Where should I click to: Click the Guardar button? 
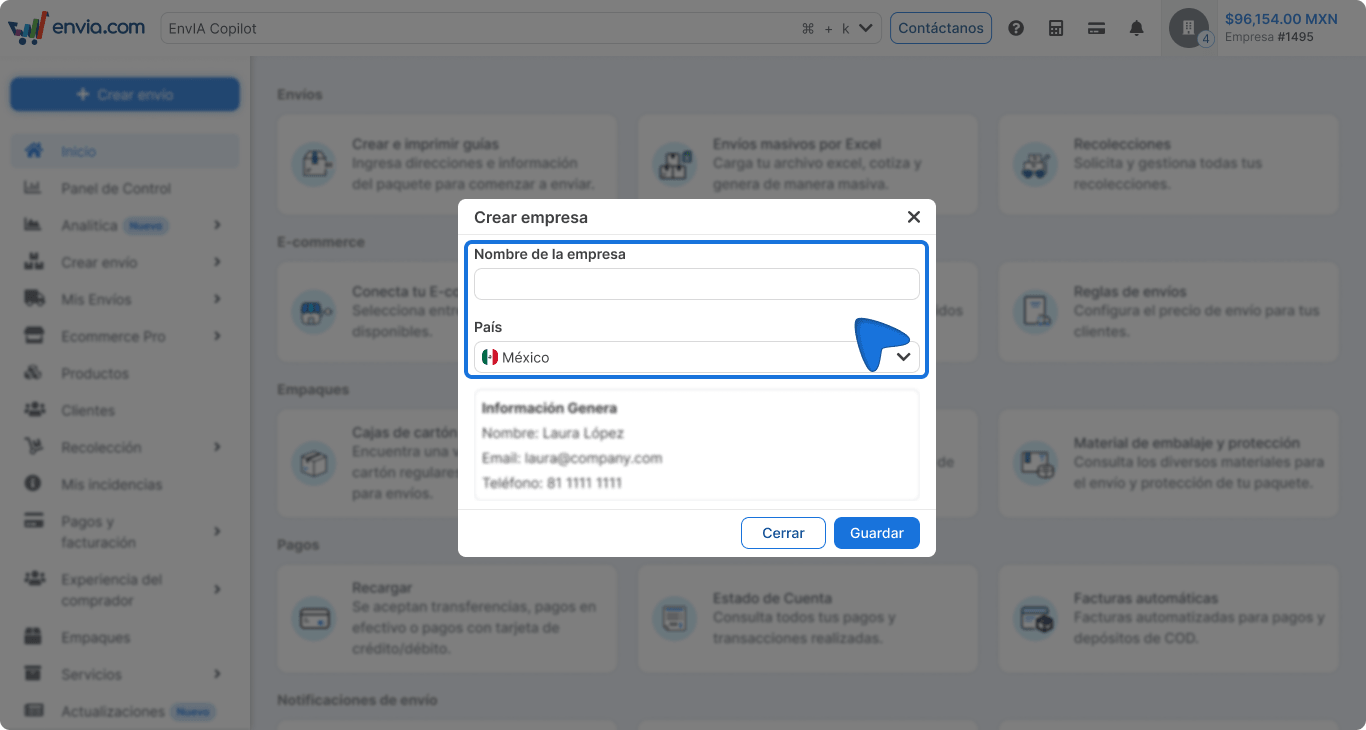(x=876, y=533)
